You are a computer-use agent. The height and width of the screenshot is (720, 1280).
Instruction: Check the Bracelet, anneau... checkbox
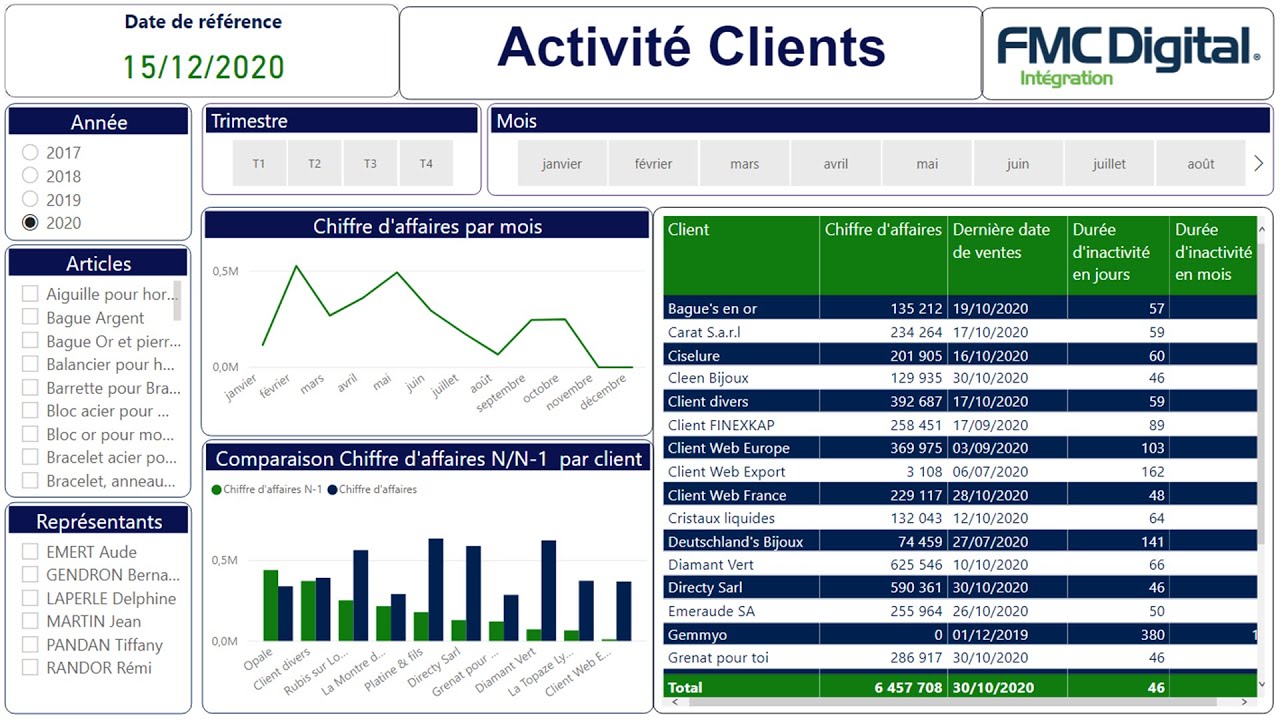coord(30,481)
